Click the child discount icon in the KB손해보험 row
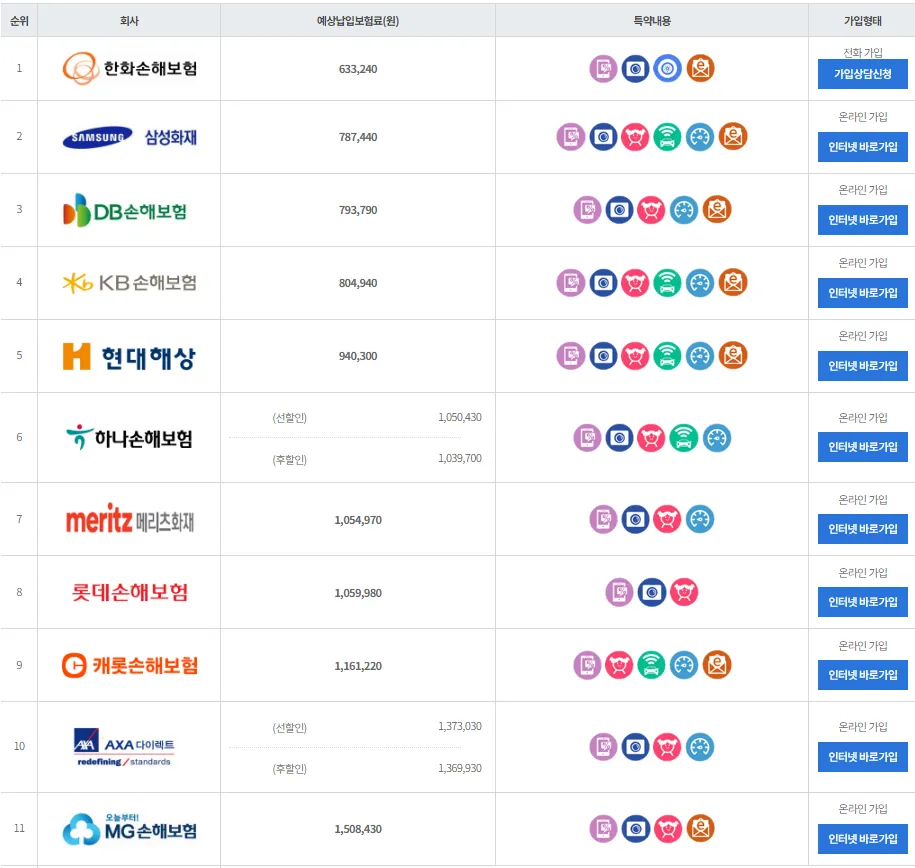Image resolution: width=915 pixels, height=868 pixels. (x=635, y=283)
